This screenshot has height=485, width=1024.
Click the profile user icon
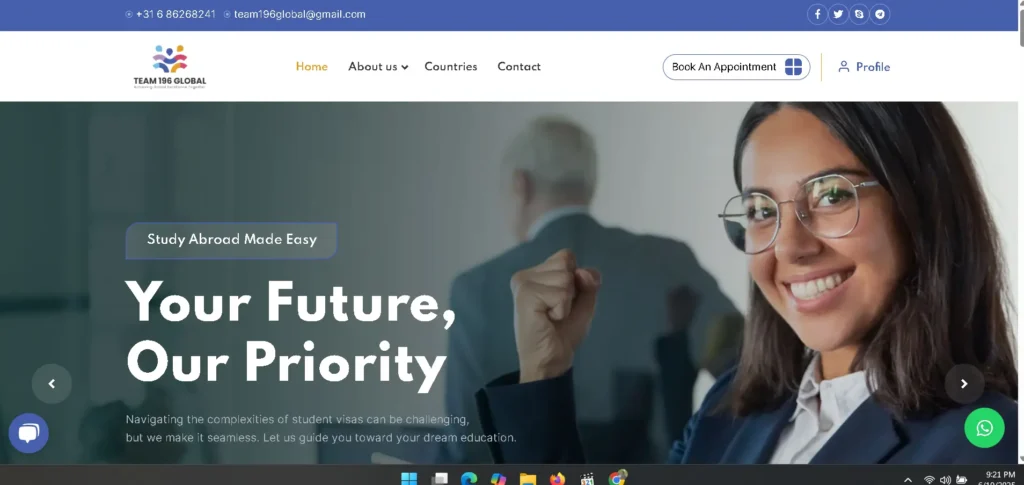[844, 67]
